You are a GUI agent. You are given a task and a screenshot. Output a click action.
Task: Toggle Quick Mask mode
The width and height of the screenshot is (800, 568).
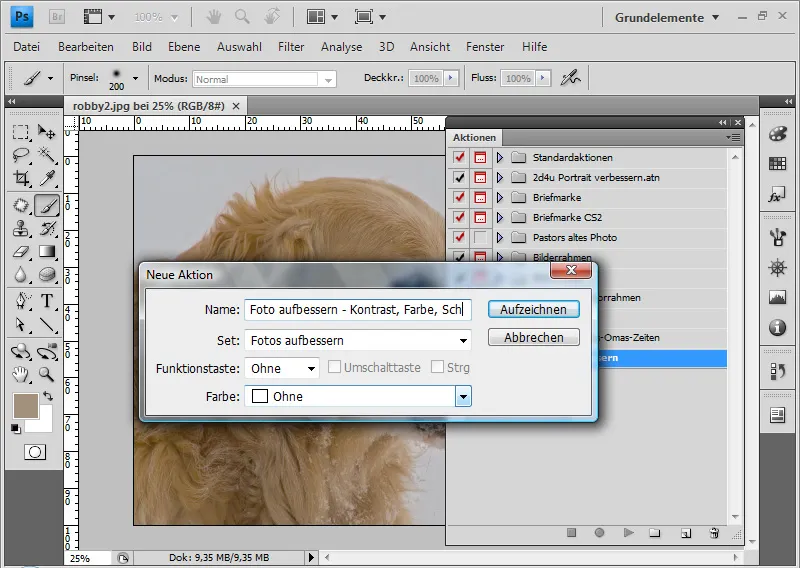click(35, 452)
